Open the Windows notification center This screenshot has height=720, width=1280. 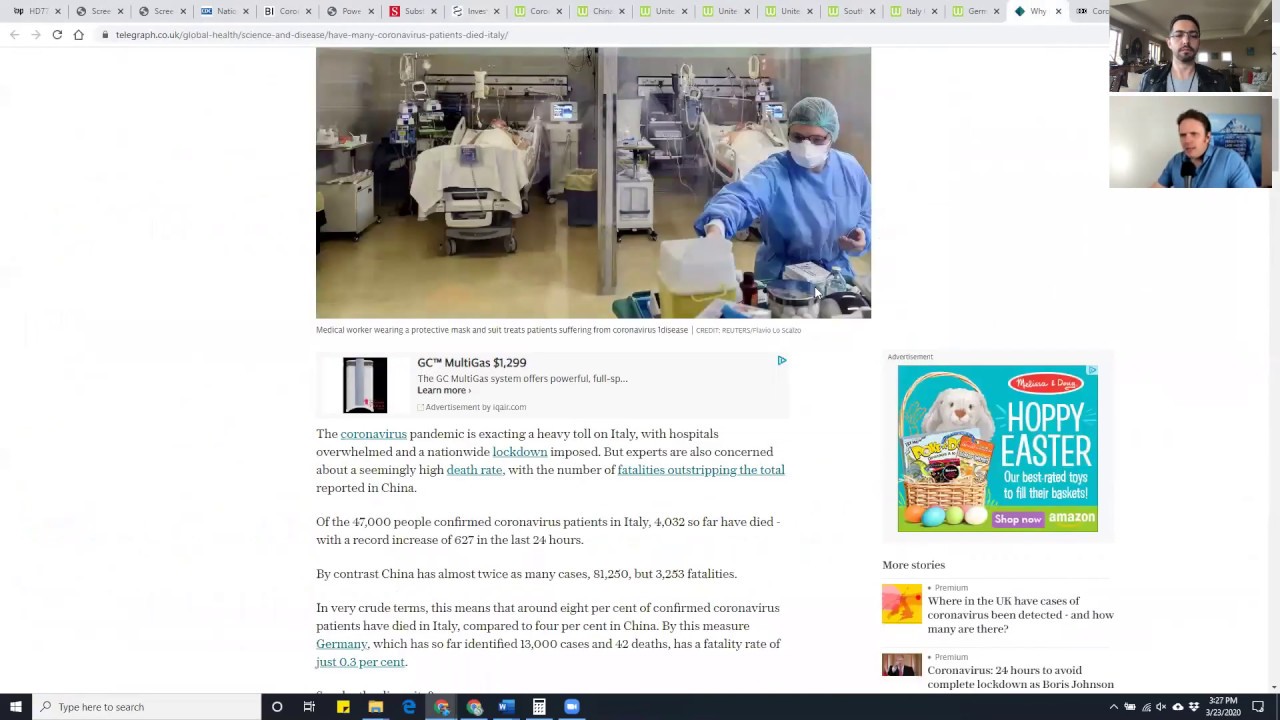coord(1258,707)
